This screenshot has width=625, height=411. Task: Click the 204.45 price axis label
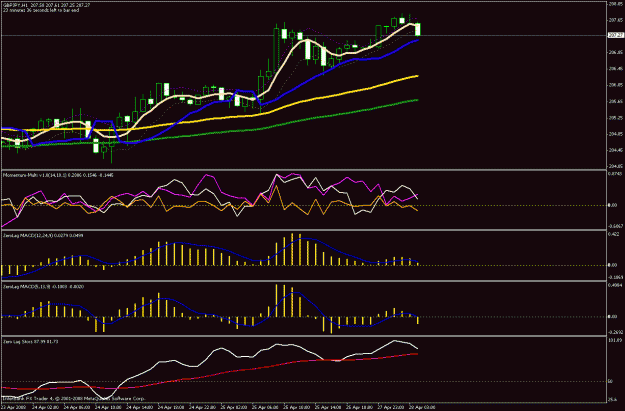coord(615,150)
